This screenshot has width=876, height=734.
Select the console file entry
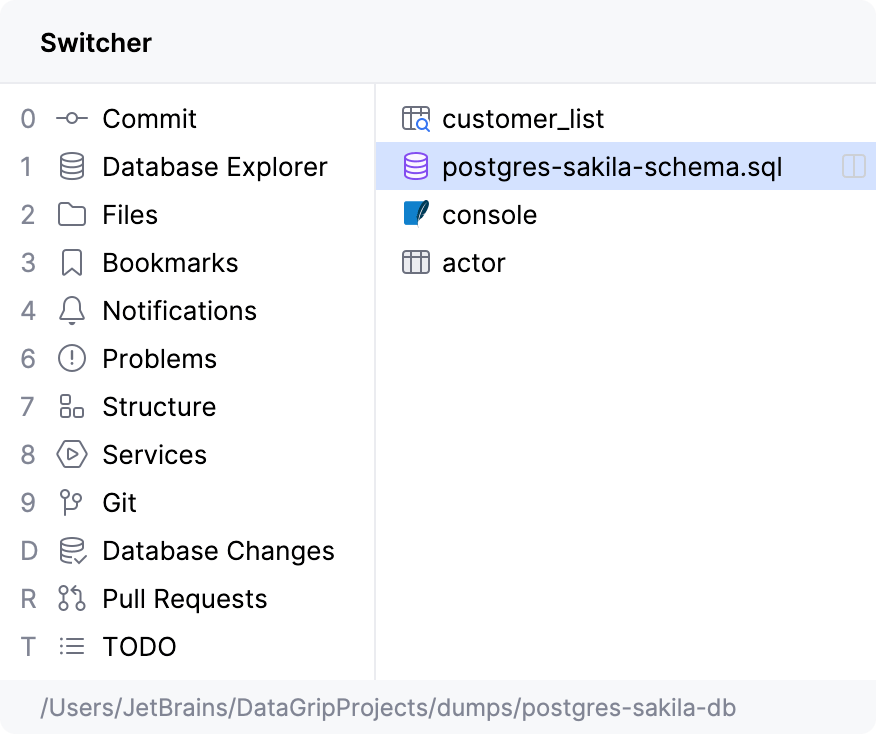(x=489, y=215)
